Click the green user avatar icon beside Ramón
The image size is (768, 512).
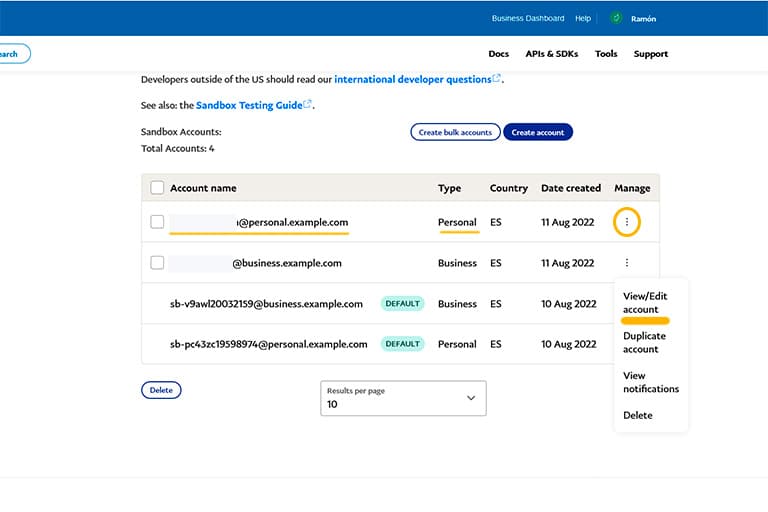pos(616,18)
